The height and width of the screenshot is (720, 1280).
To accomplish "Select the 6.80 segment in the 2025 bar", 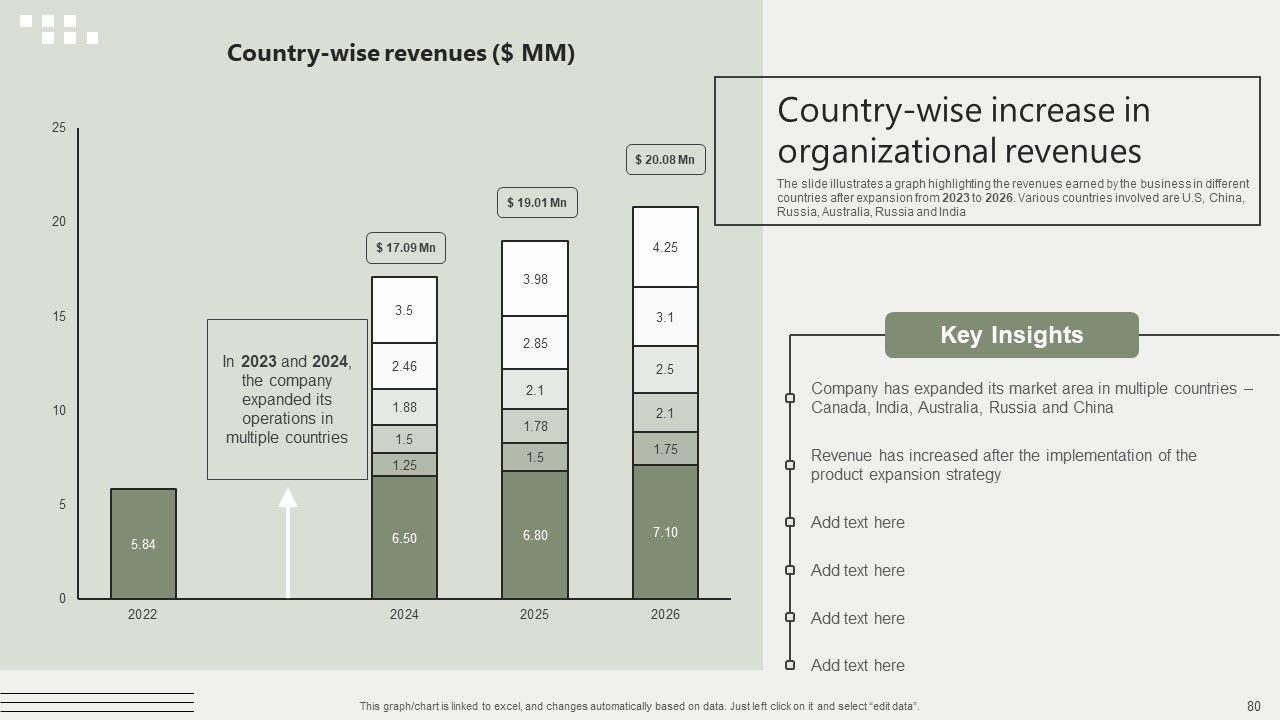I will (x=535, y=535).
